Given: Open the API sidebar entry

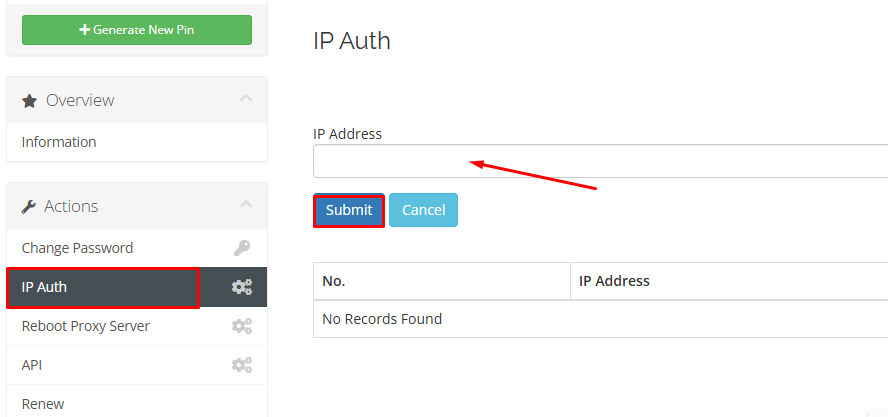Looking at the screenshot, I should click(x=32, y=365).
